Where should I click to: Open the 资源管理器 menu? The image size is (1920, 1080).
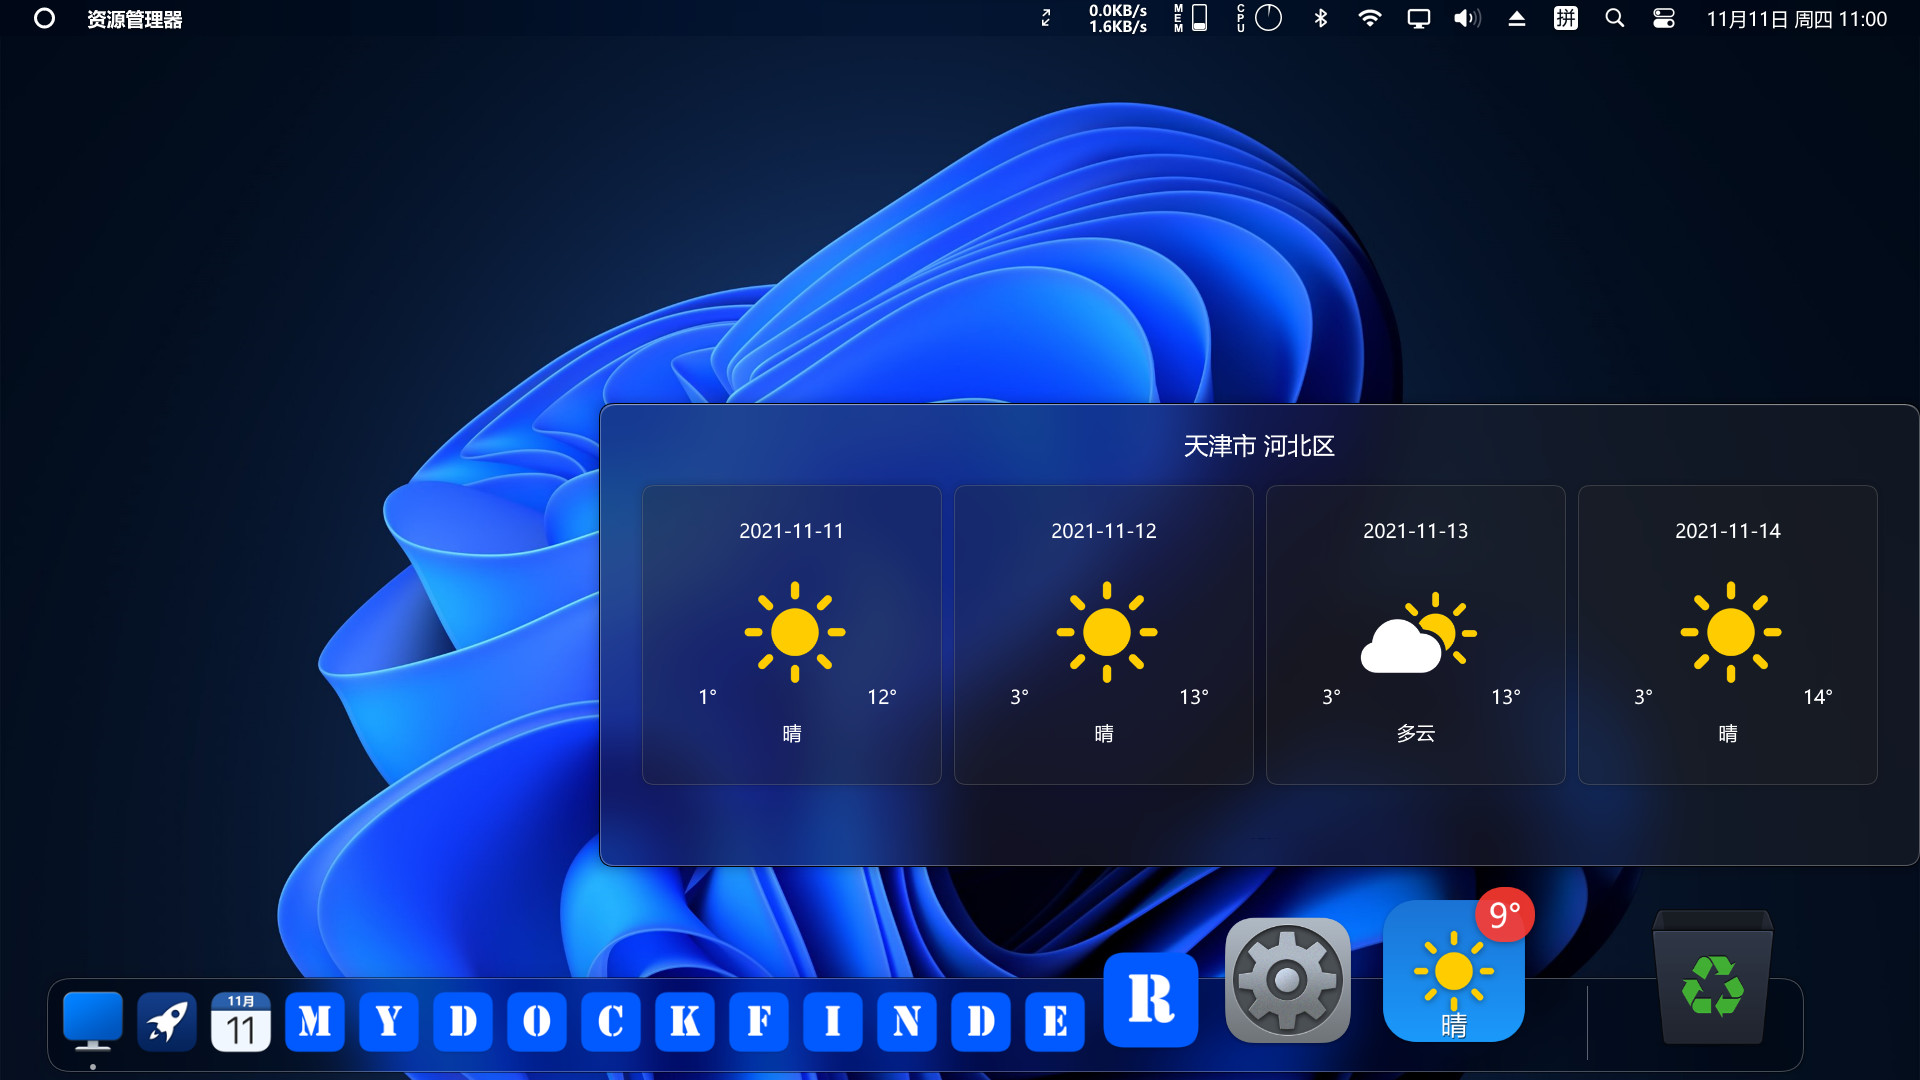click(x=134, y=18)
